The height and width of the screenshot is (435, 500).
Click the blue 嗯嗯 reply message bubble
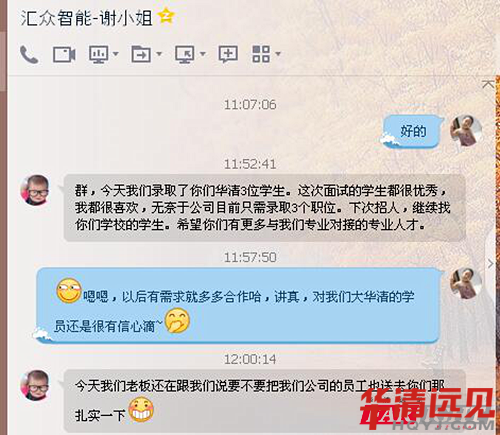coord(238,305)
